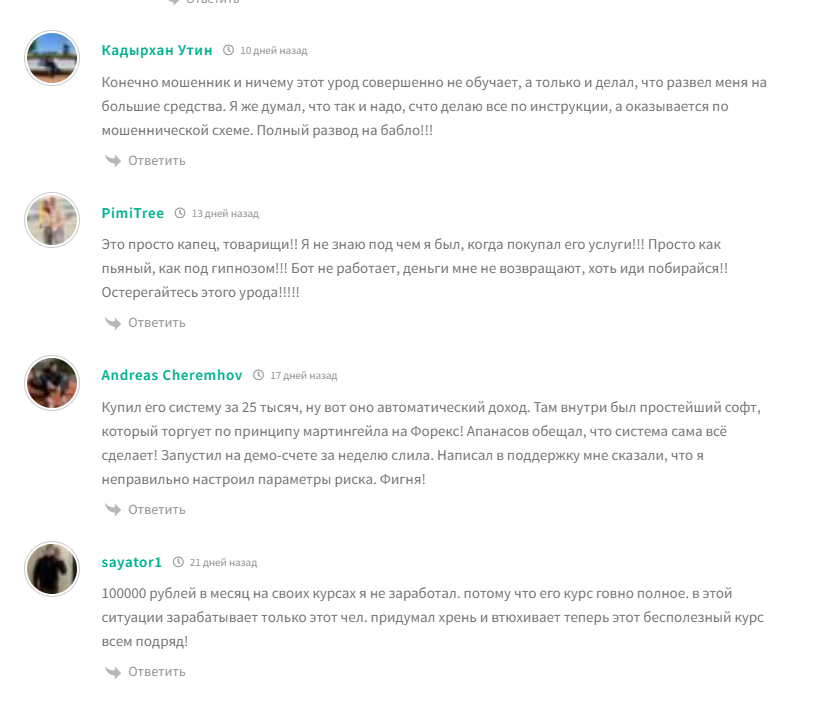Select the sayator1 username
This screenshot has height=706, width=827.
click(132, 562)
